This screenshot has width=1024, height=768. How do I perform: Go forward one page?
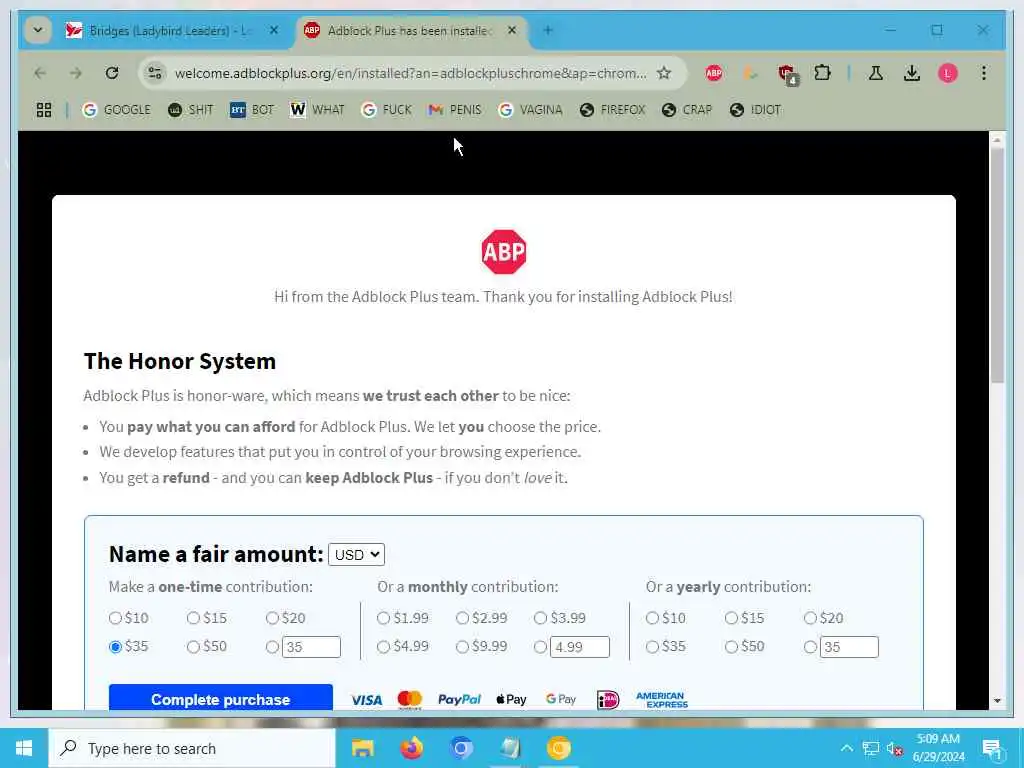click(x=76, y=73)
